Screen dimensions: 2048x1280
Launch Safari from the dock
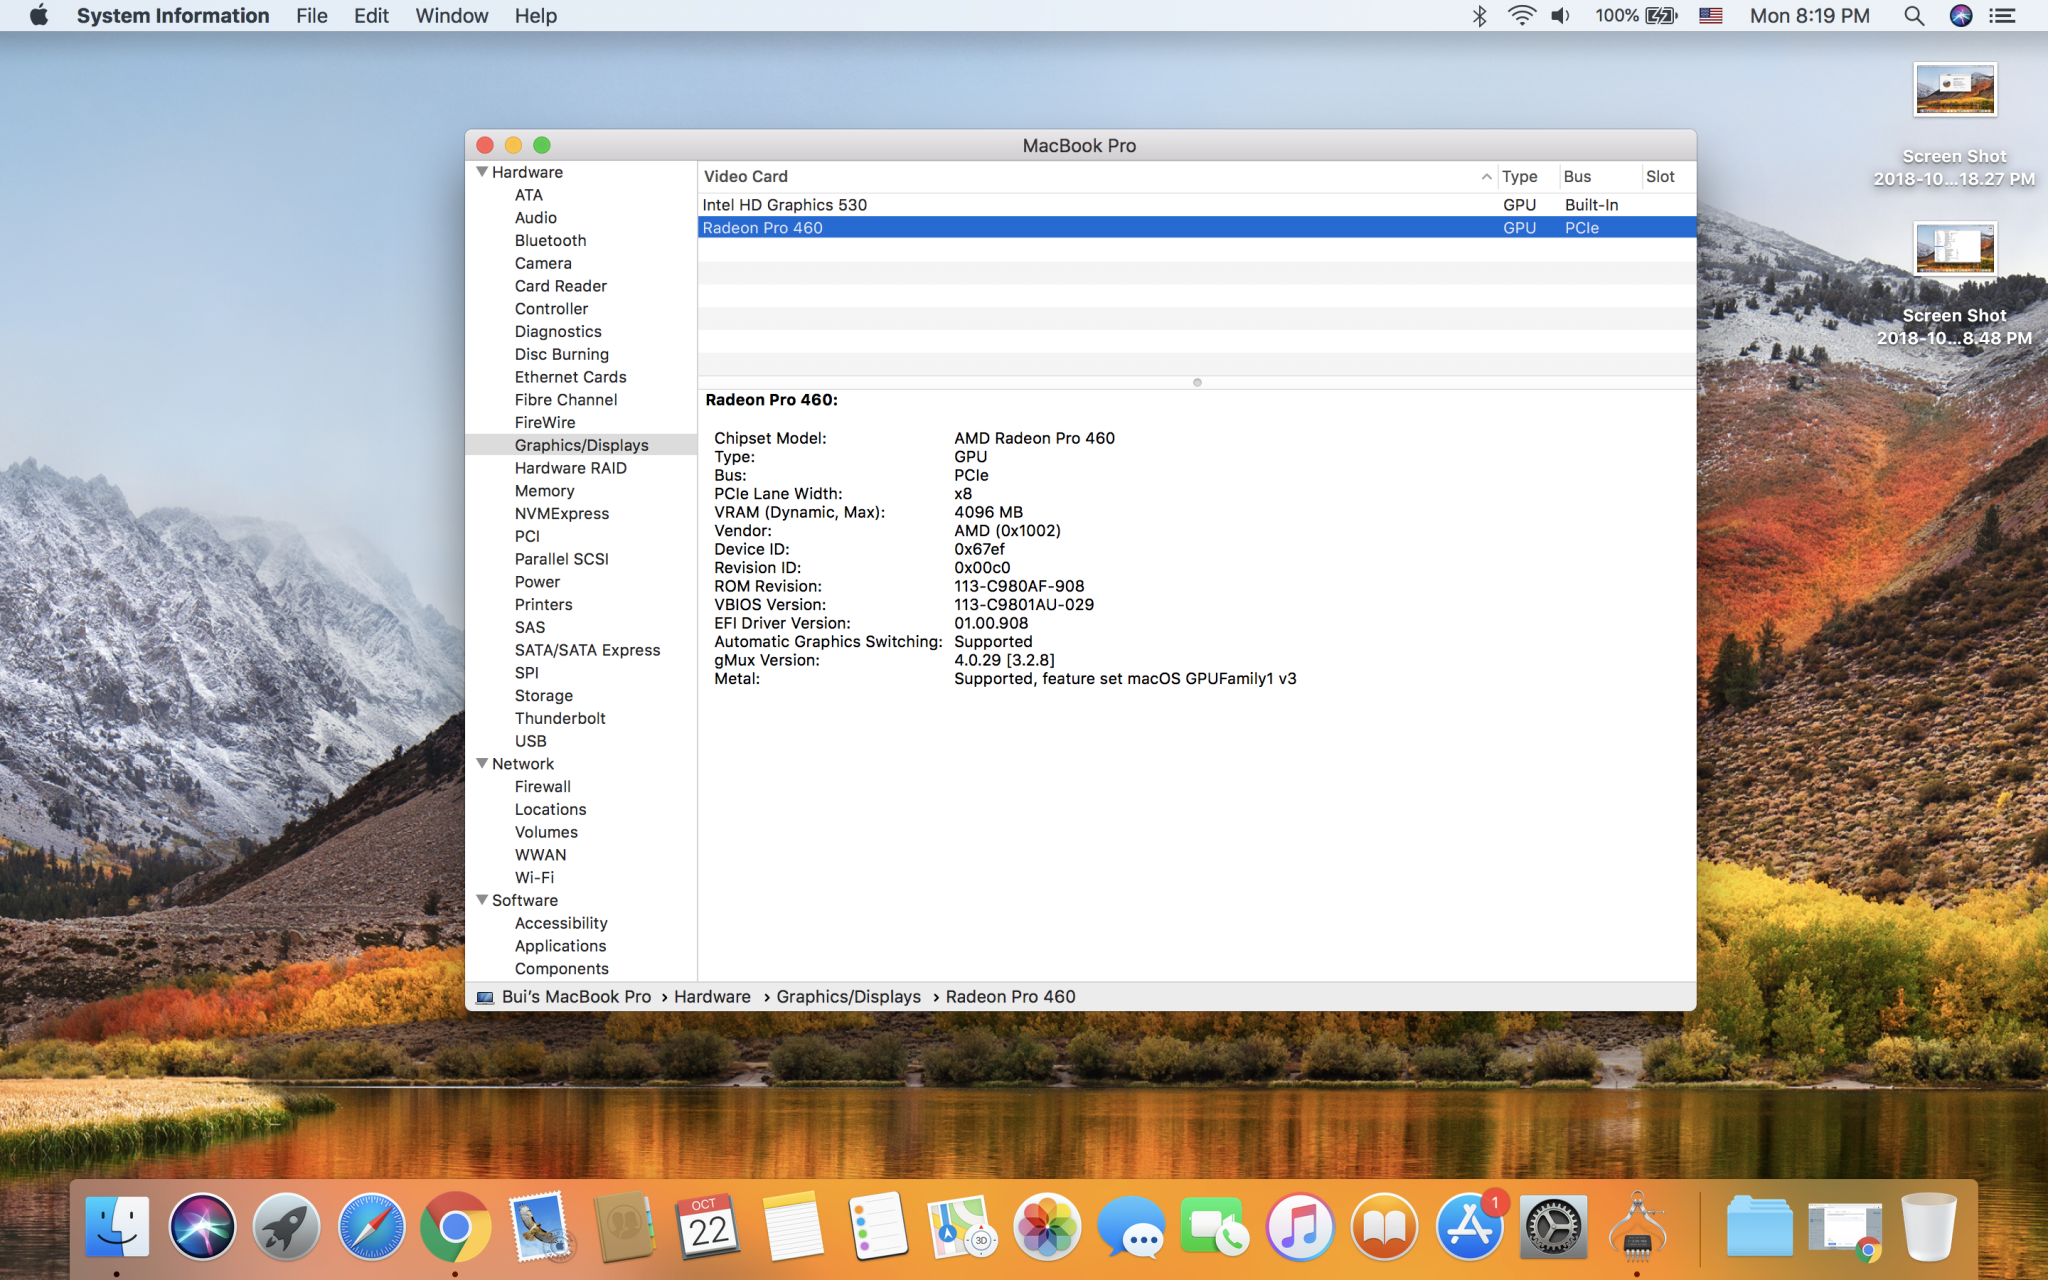tap(371, 1227)
